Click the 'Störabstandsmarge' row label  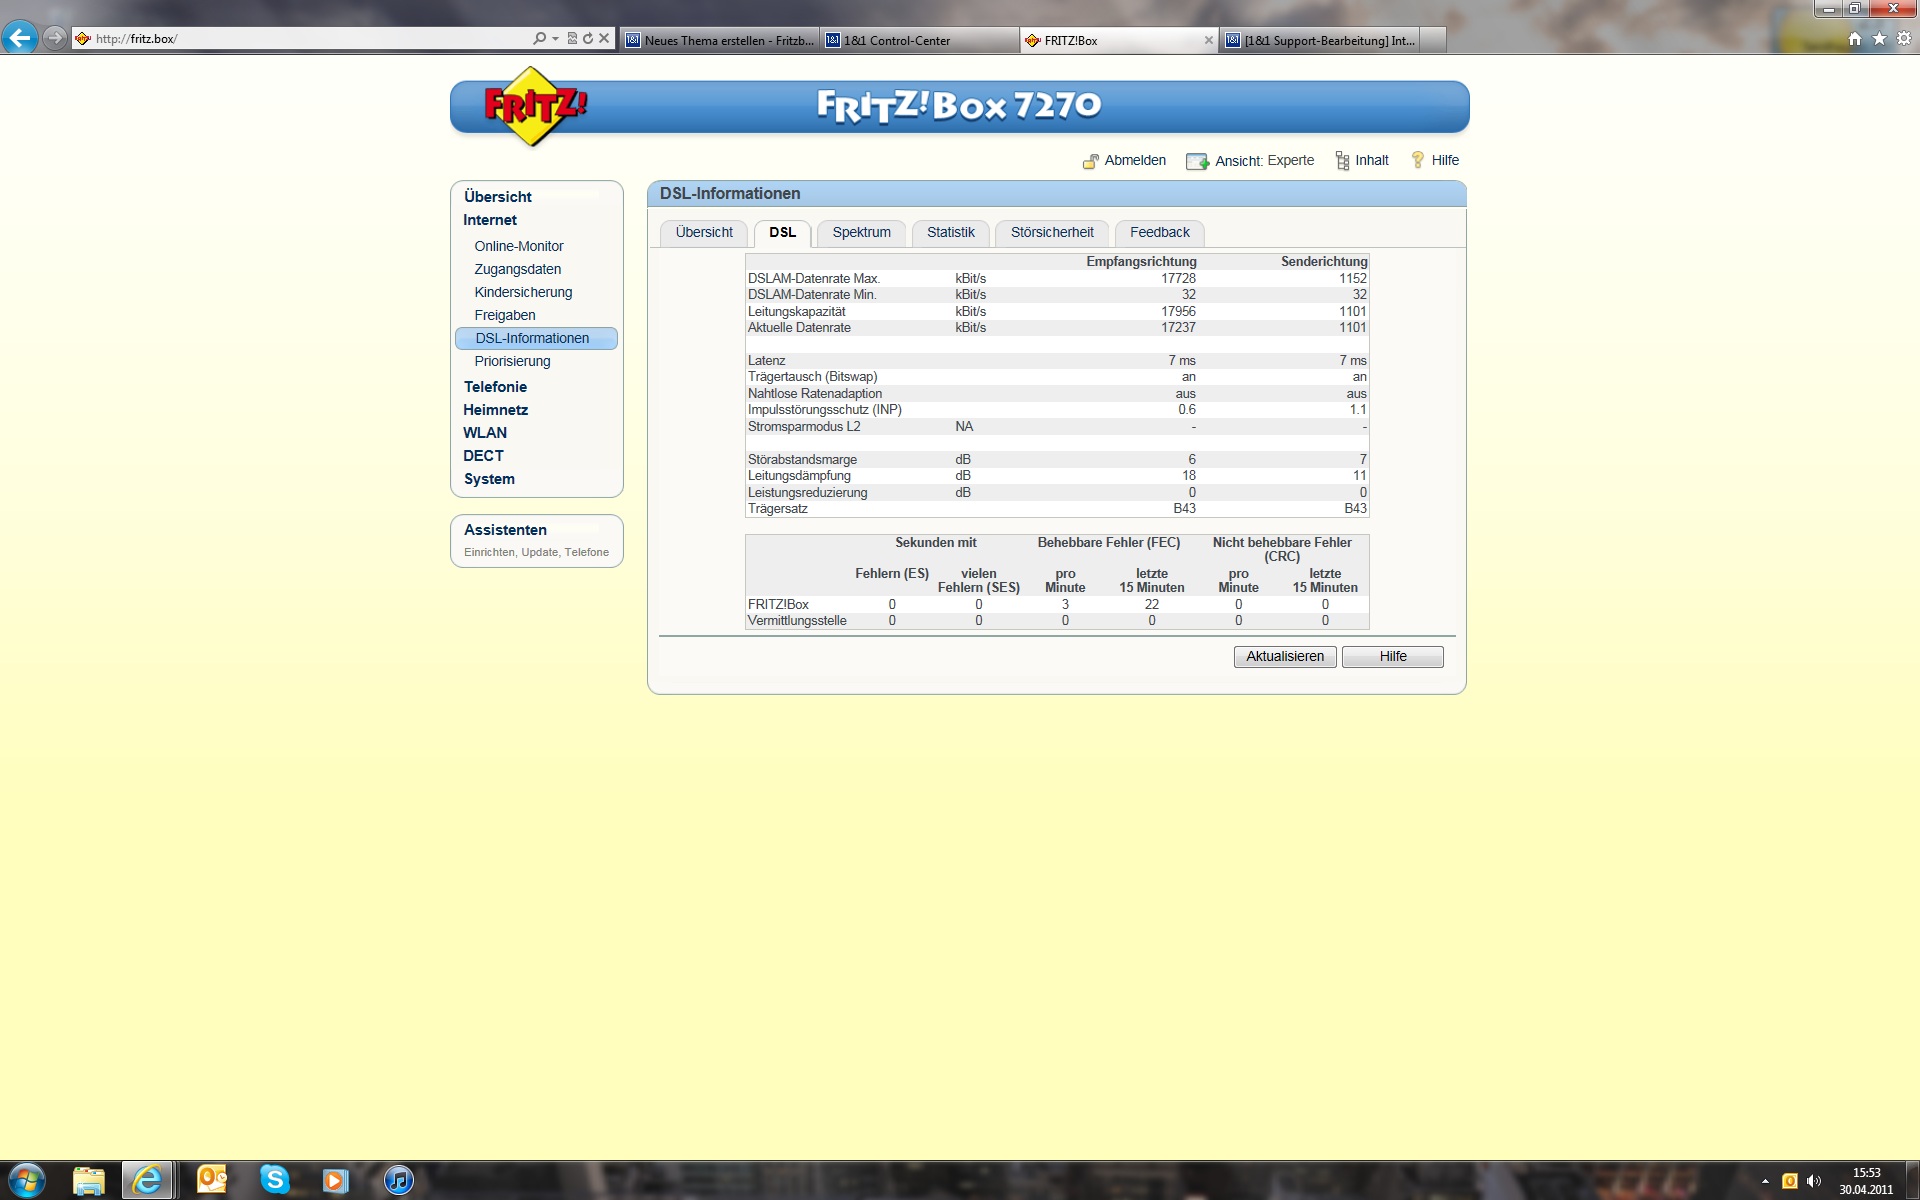[802, 460]
